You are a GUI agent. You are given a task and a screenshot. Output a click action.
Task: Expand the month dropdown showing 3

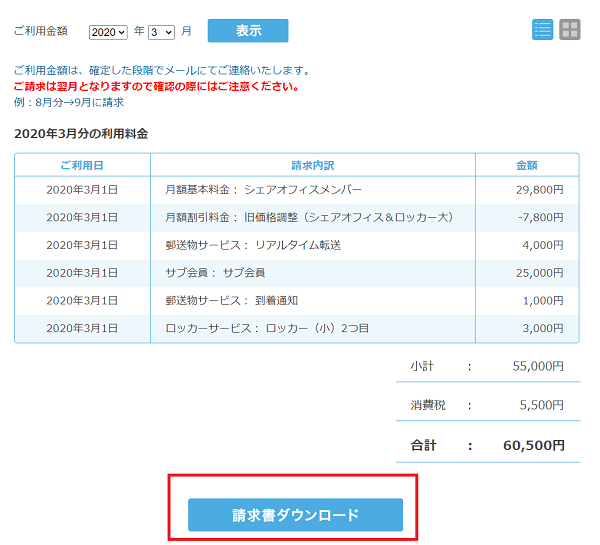(x=161, y=32)
